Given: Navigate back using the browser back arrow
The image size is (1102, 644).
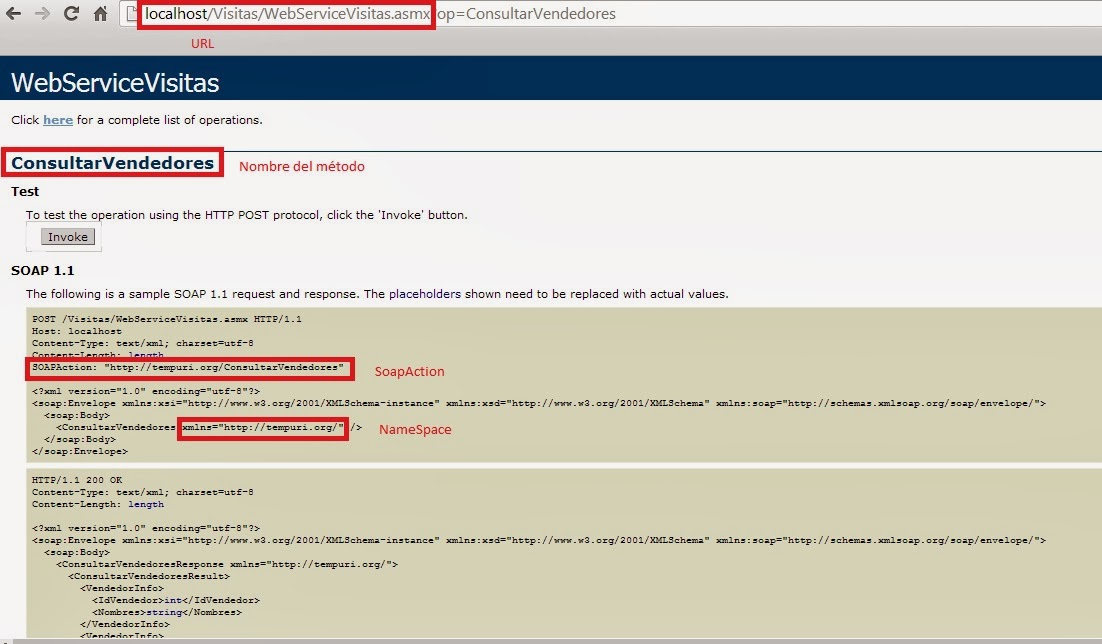Looking at the screenshot, I should pyautogui.click(x=14, y=14).
